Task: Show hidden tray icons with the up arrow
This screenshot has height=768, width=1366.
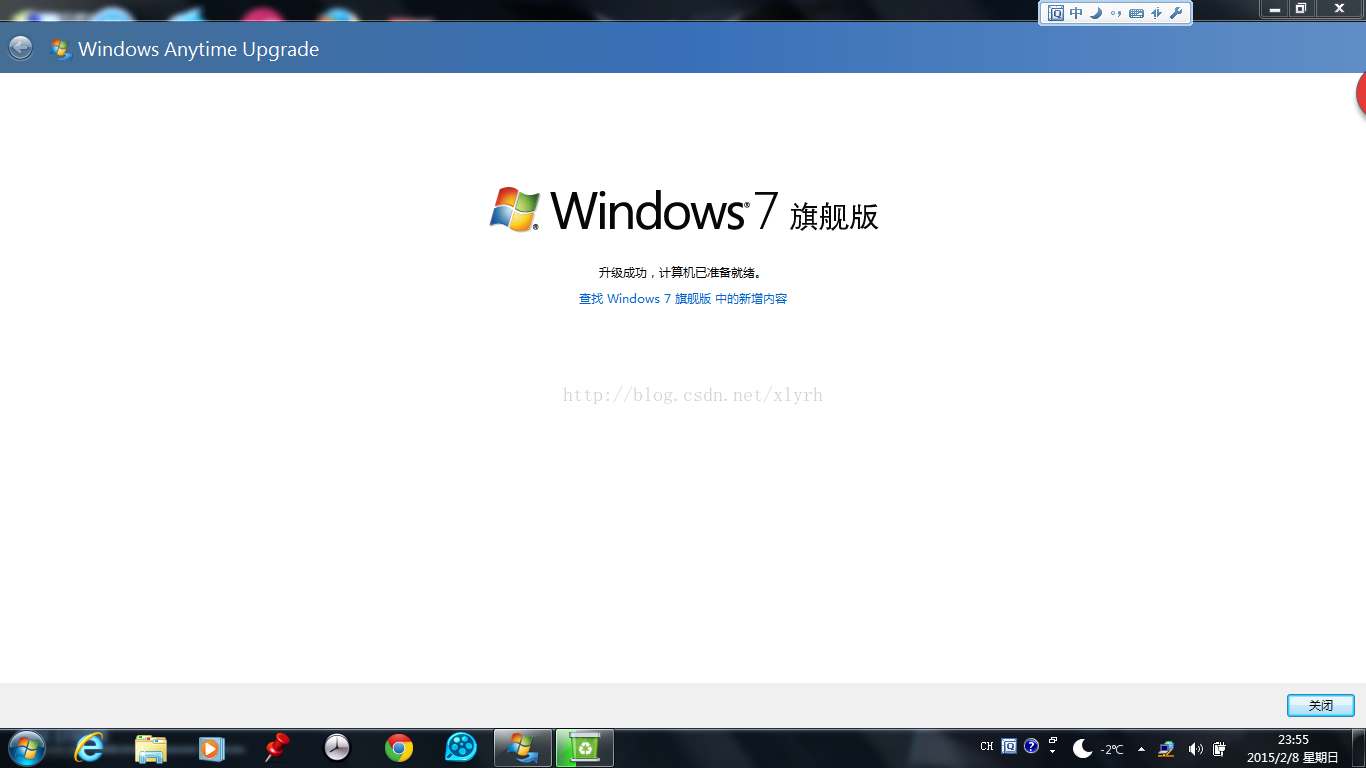Action: pyautogui.click(x=1141, y=748)
